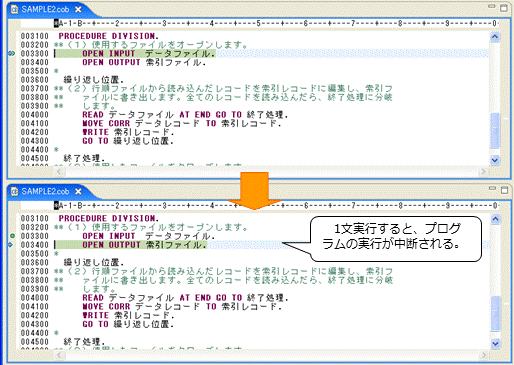Click the GO TO line 004300 in upper editor
The height and width of the screenshot is (365, 514).
[x=128, y=141]
